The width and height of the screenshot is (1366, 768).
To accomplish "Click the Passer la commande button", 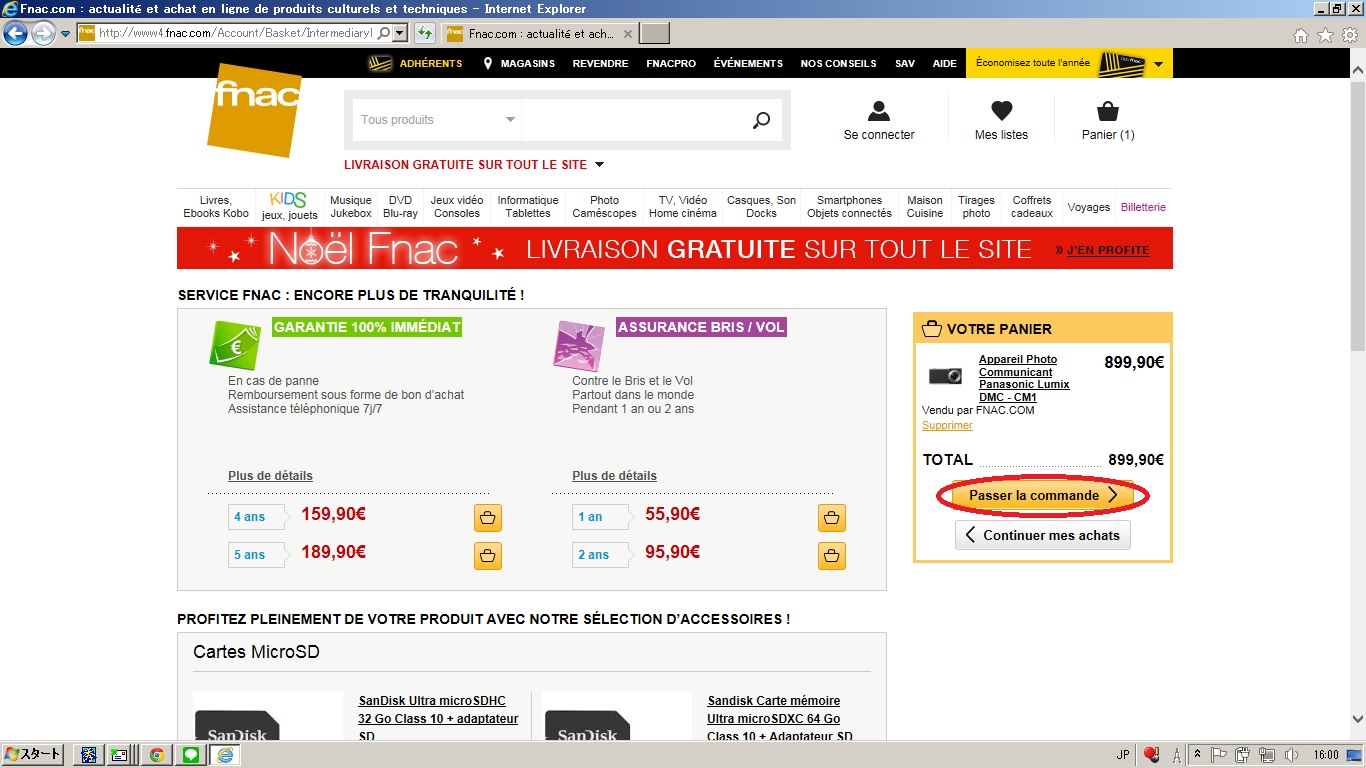I will 1043,496.
